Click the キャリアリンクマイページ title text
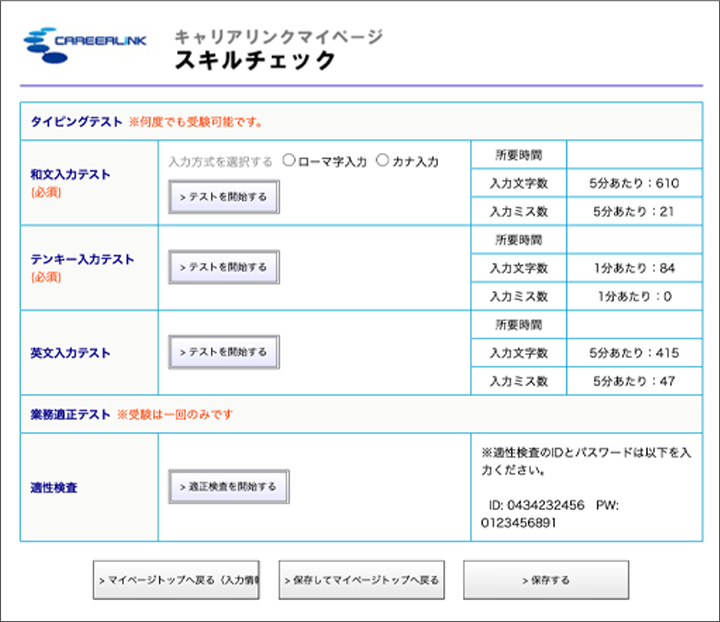Image resolution: width=720 pixels, height=622 pixels. [x=278, y=36]
